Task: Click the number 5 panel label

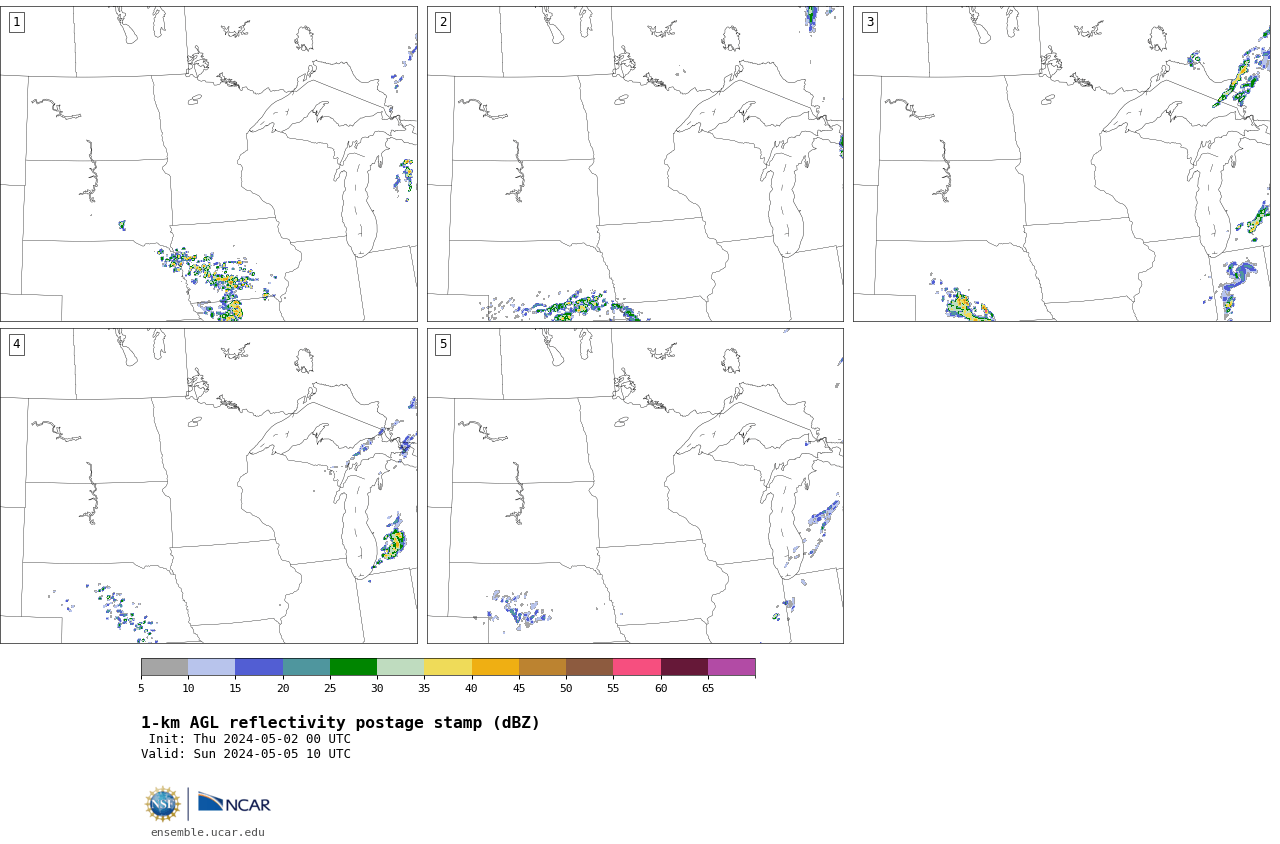Action: click(443, 344)
